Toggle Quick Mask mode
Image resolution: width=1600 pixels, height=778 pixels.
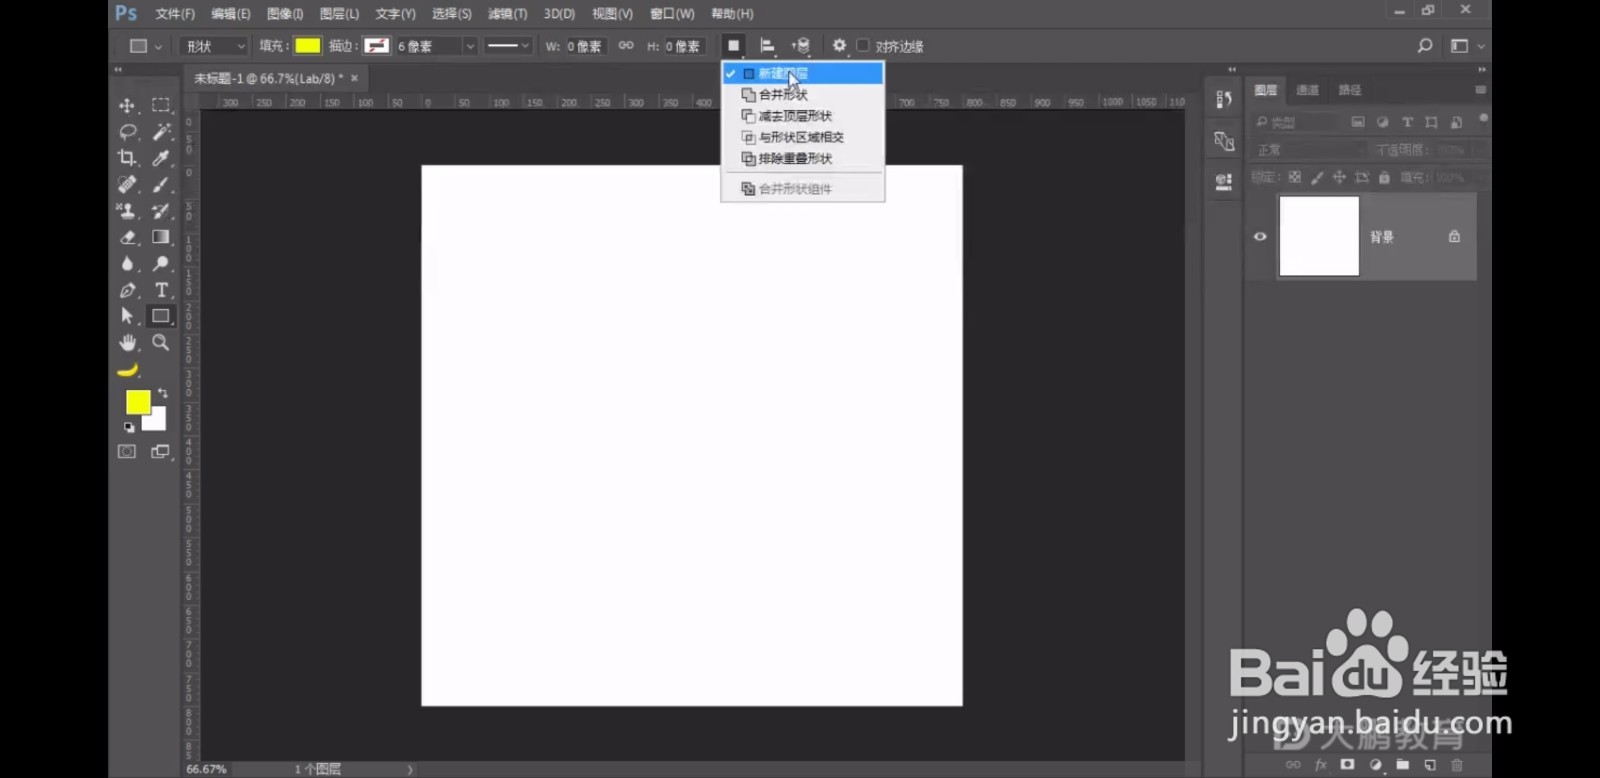[x=127, y=452]
